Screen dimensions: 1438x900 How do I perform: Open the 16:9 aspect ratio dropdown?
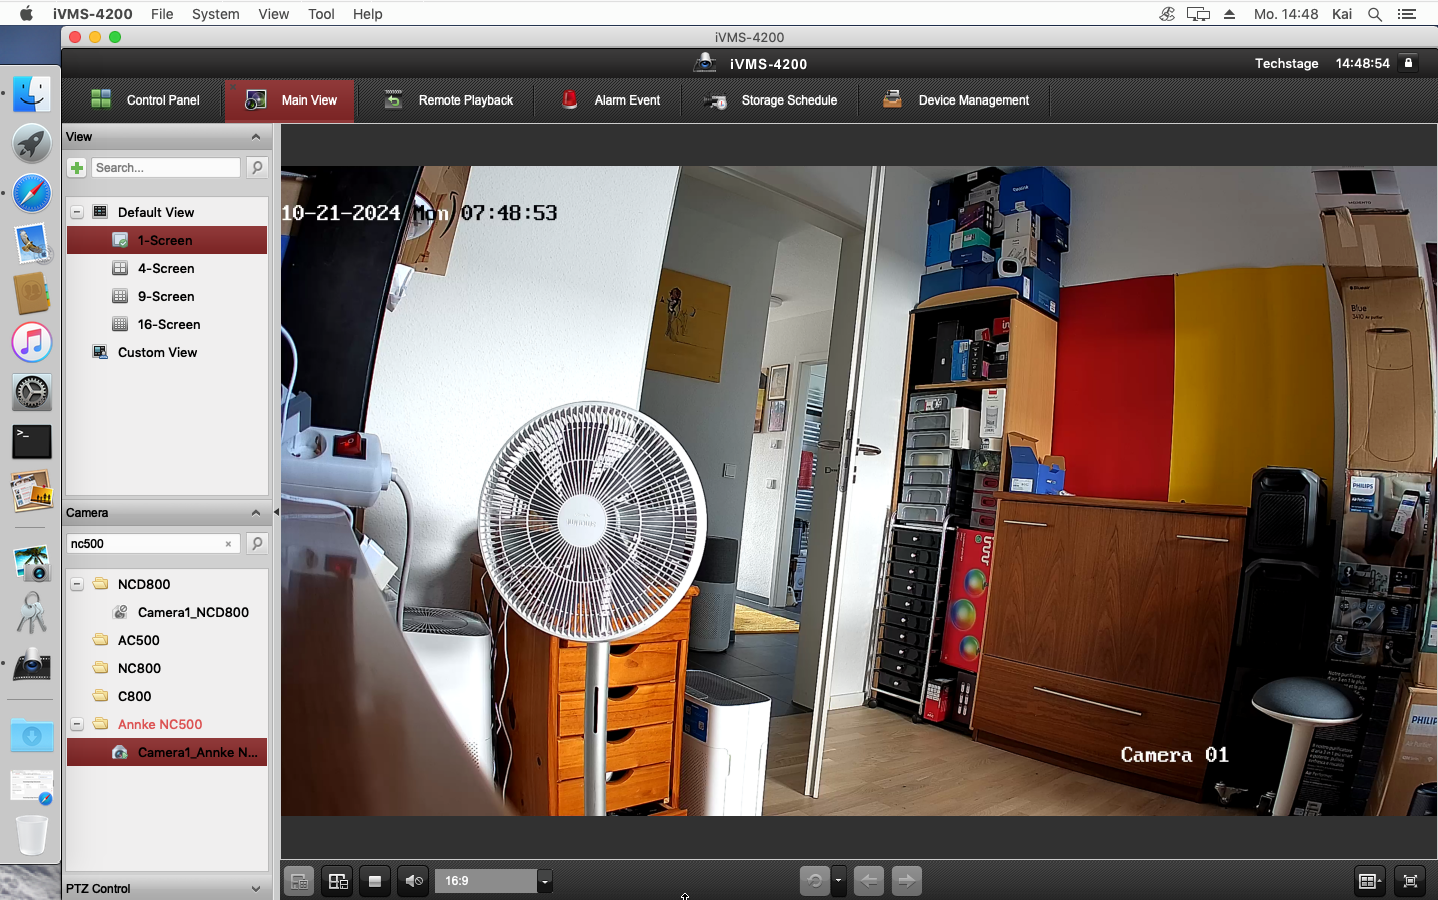(x=544, y=881)
